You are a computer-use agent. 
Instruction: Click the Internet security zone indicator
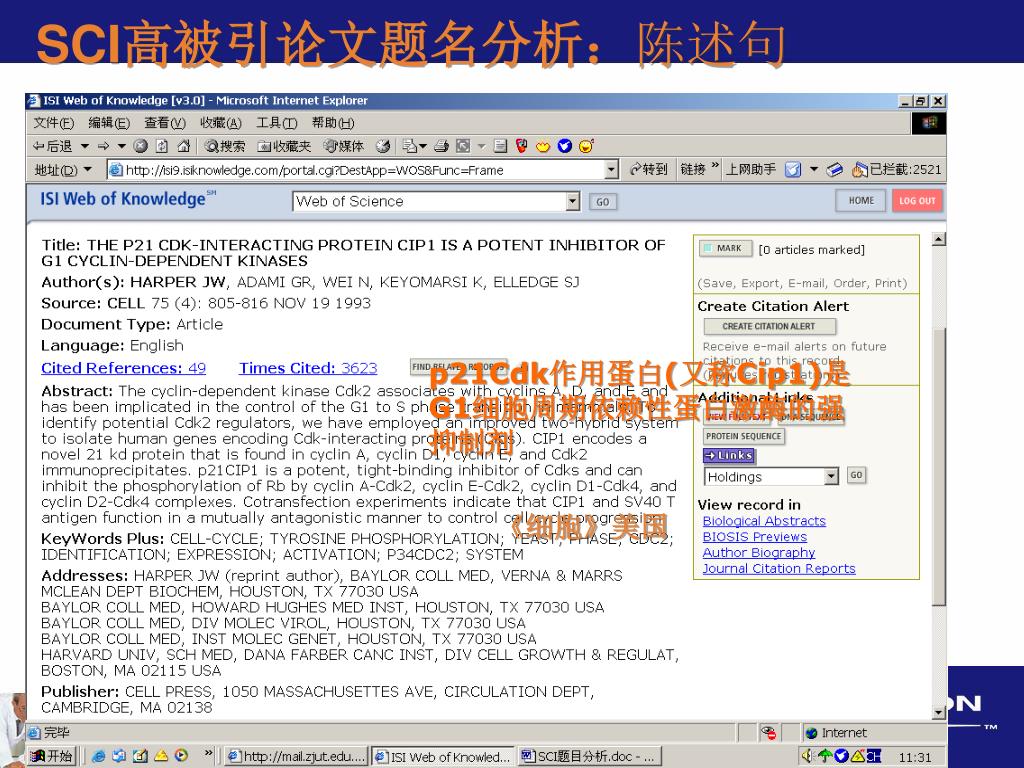tap(835, 733)
